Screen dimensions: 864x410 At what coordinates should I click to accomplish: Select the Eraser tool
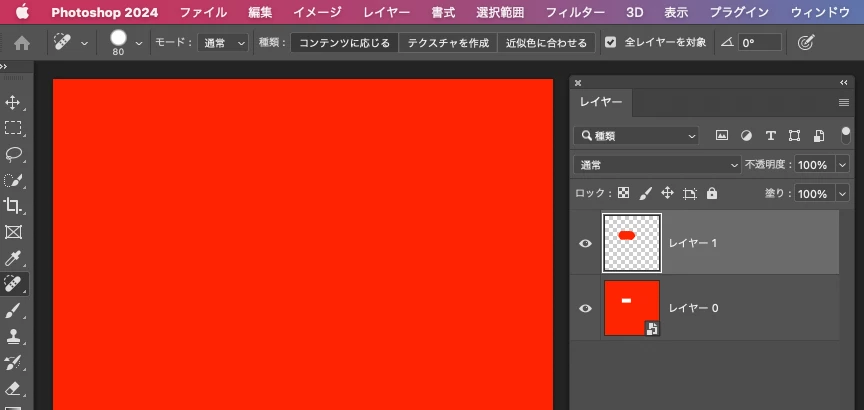click(13, 388)
